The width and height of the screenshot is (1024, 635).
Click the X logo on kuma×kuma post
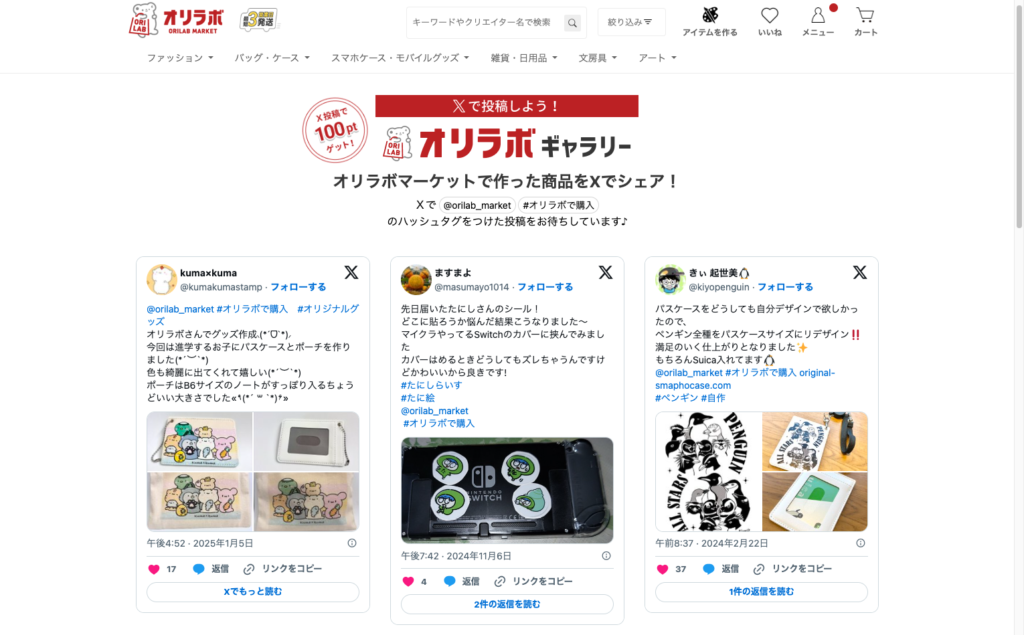(x=351, y=272)
